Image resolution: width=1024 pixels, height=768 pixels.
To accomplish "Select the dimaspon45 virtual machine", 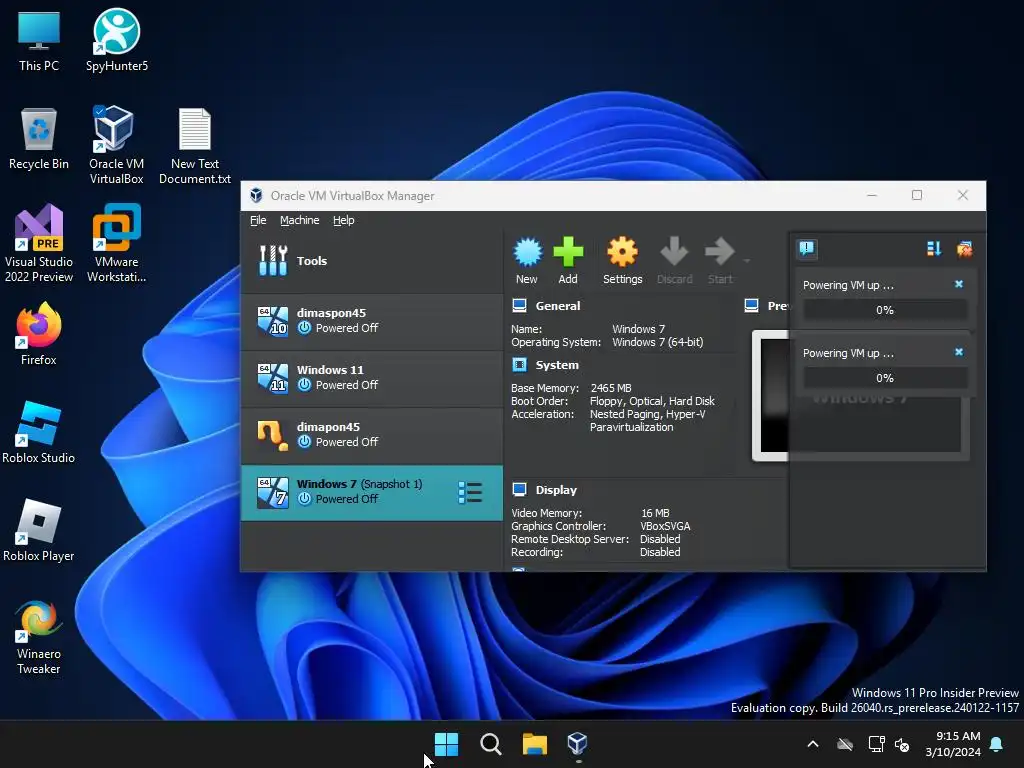I will click(x=372, y=321).
